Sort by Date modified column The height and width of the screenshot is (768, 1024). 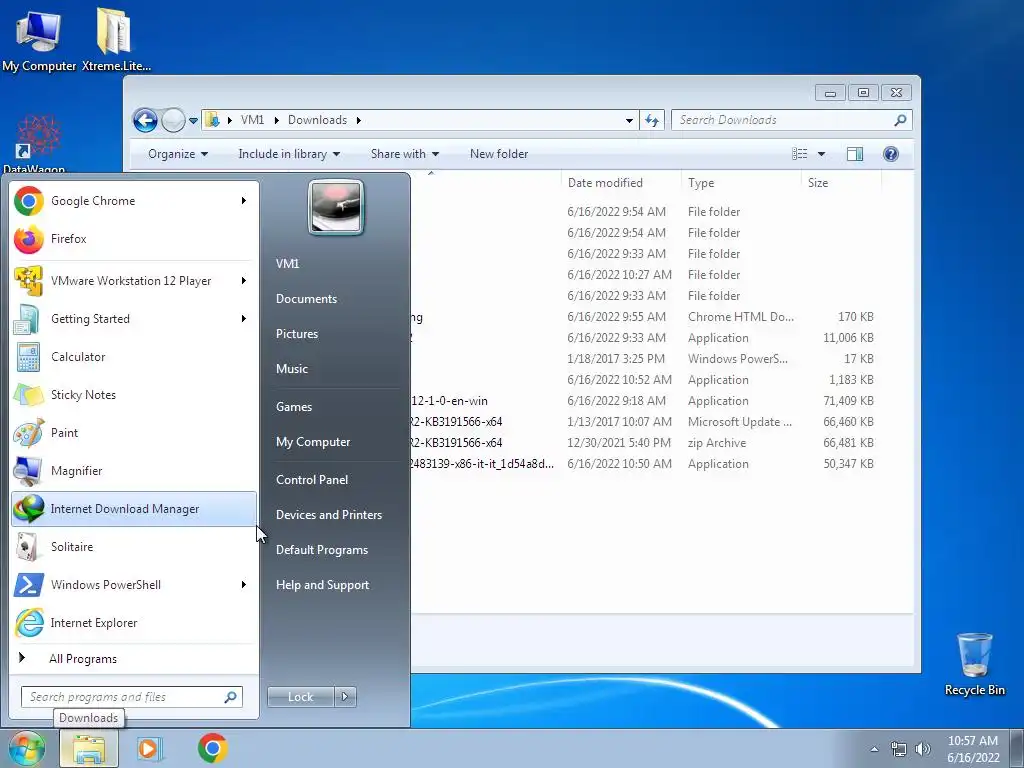click(x=620, y=183)
